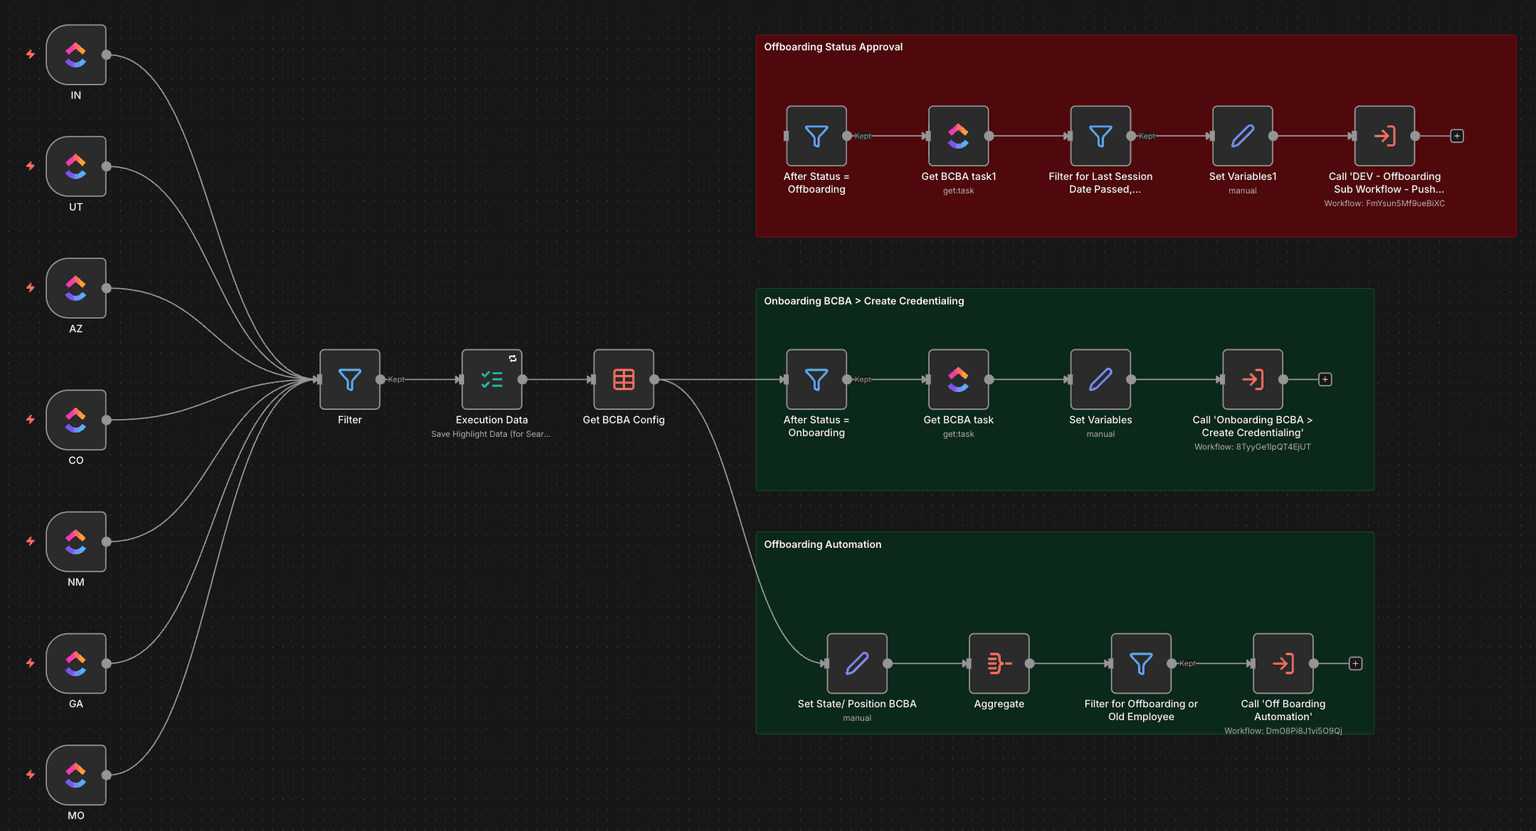Open the Set Variables pen node
The image size is (1536, 831).
[x=1100, y=380]
